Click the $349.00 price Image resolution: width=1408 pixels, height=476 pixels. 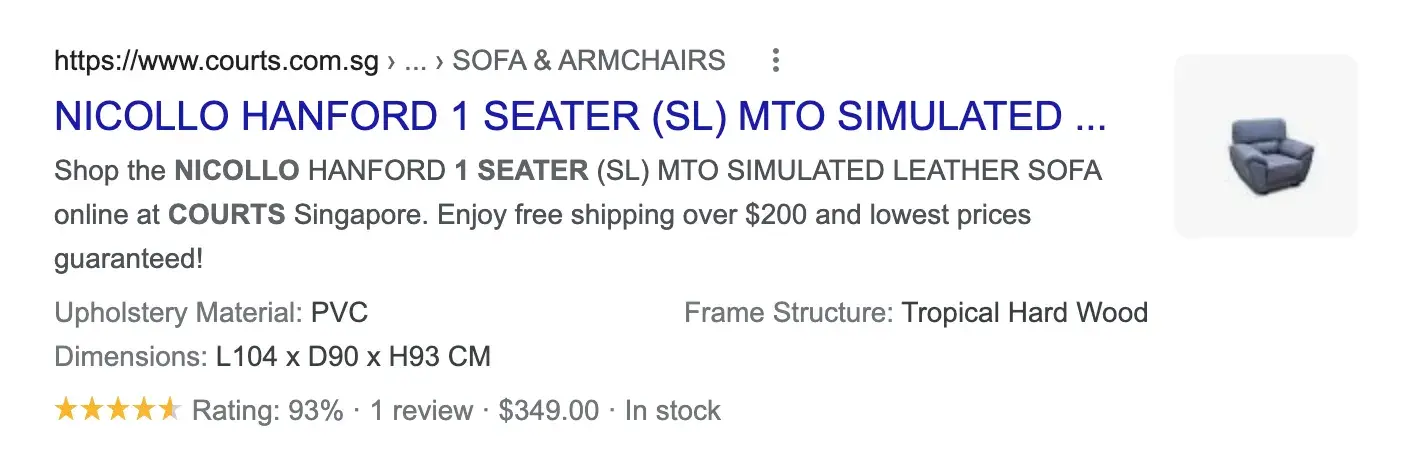click(549, 411)
